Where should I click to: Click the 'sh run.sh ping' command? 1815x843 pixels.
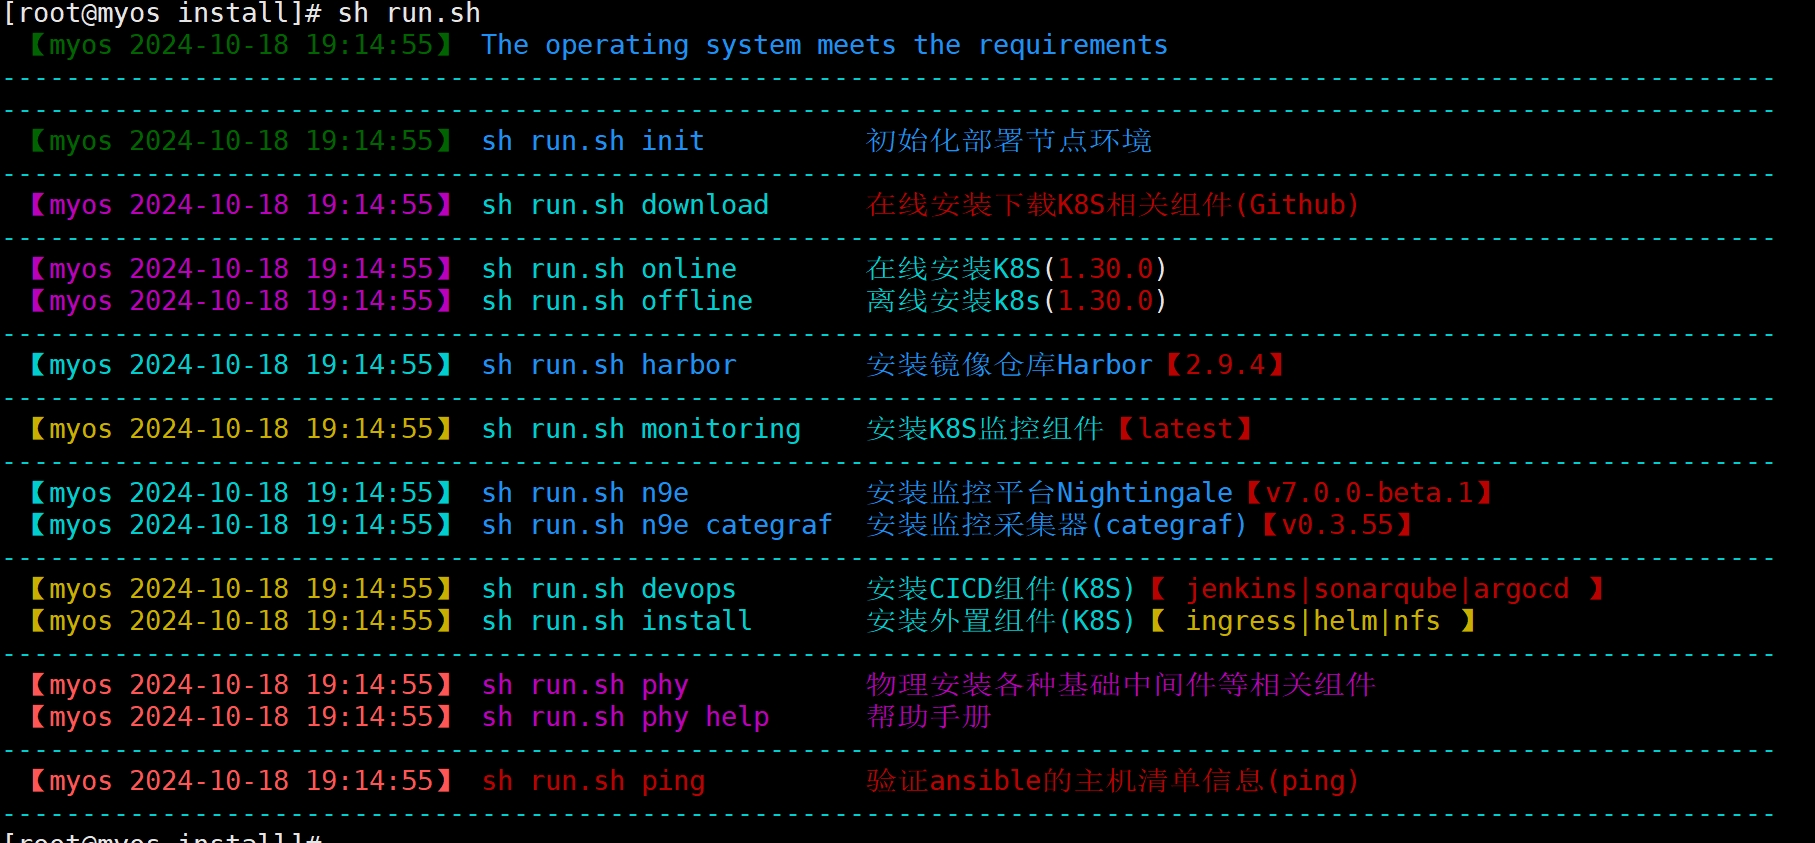click(593, 781)
